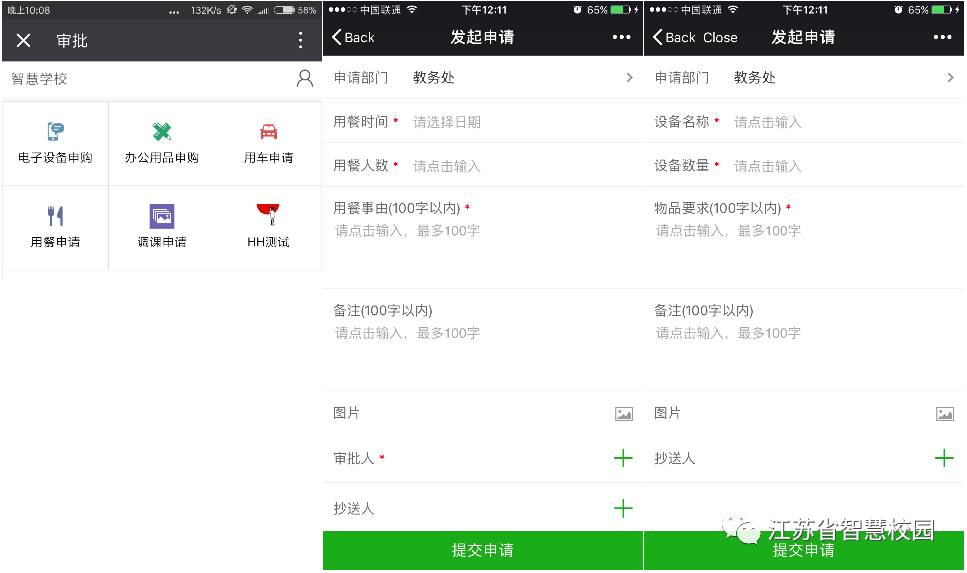Open 办公用品申购 application
967x573 pixels.
pyautogui.click(x=162, y=143)
